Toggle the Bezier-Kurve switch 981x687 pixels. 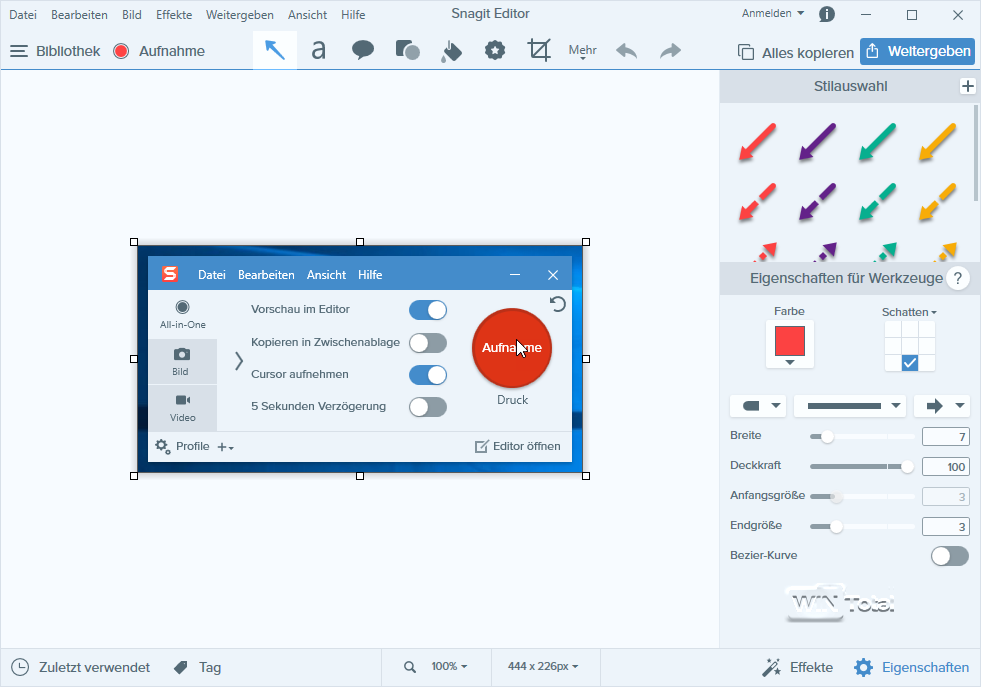(x=950, y=556)
